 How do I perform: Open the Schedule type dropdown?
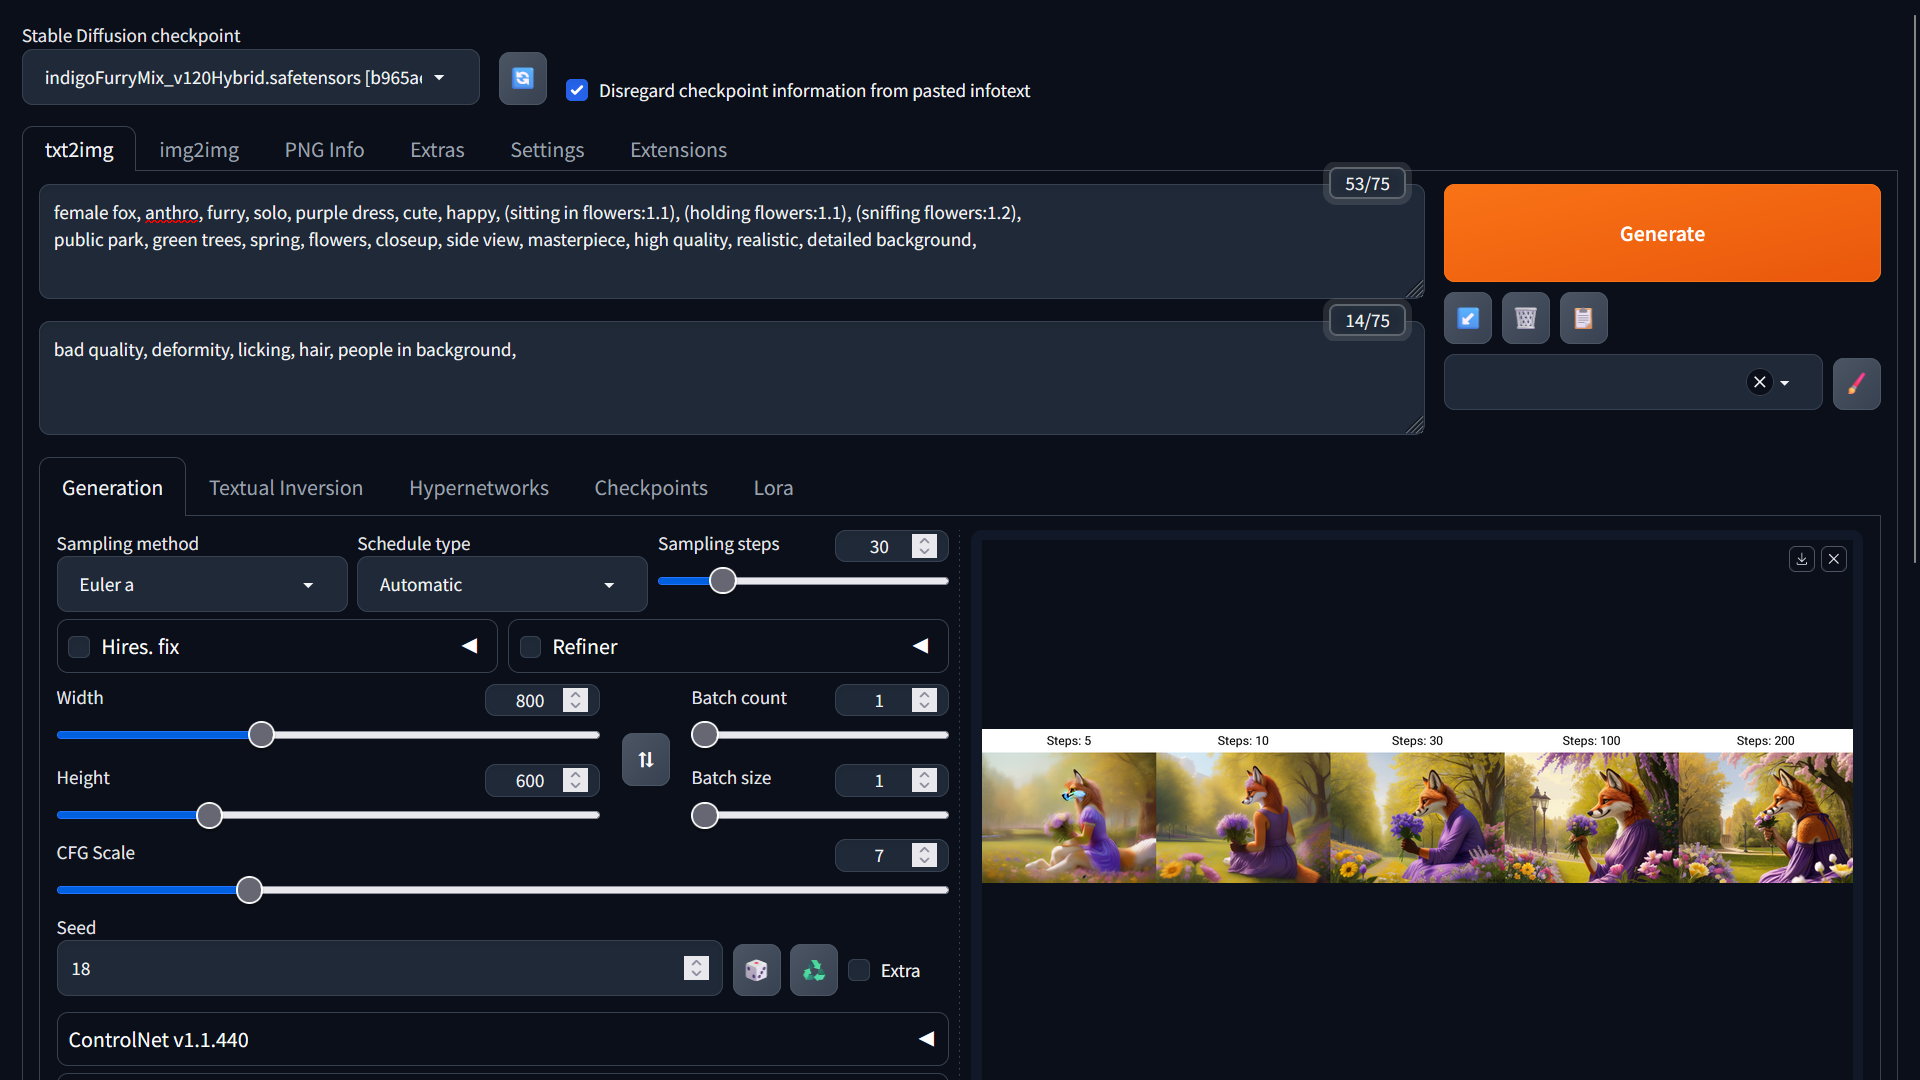click(501, 585)
